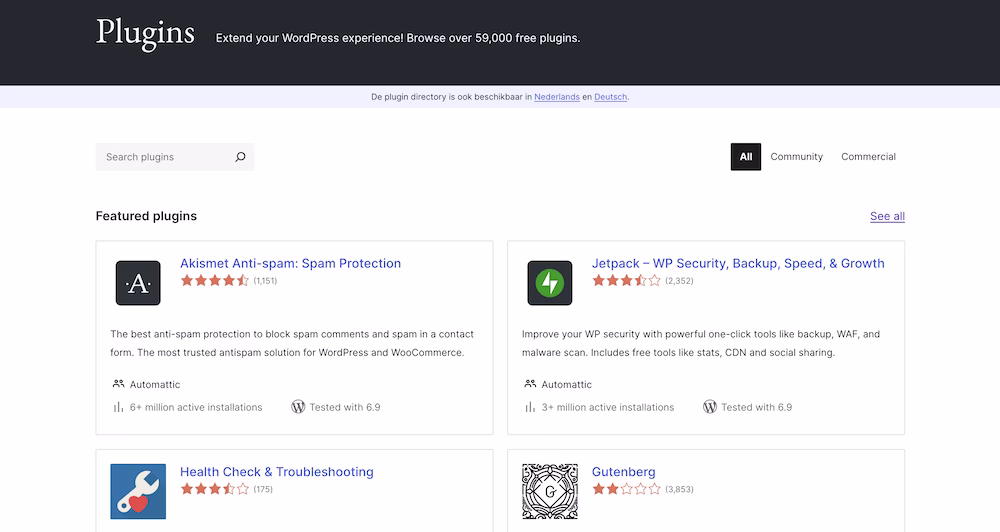Open the Jetpack – WP Security plugin title
This screenshot has height=532, width=1000.
[738, 263]
